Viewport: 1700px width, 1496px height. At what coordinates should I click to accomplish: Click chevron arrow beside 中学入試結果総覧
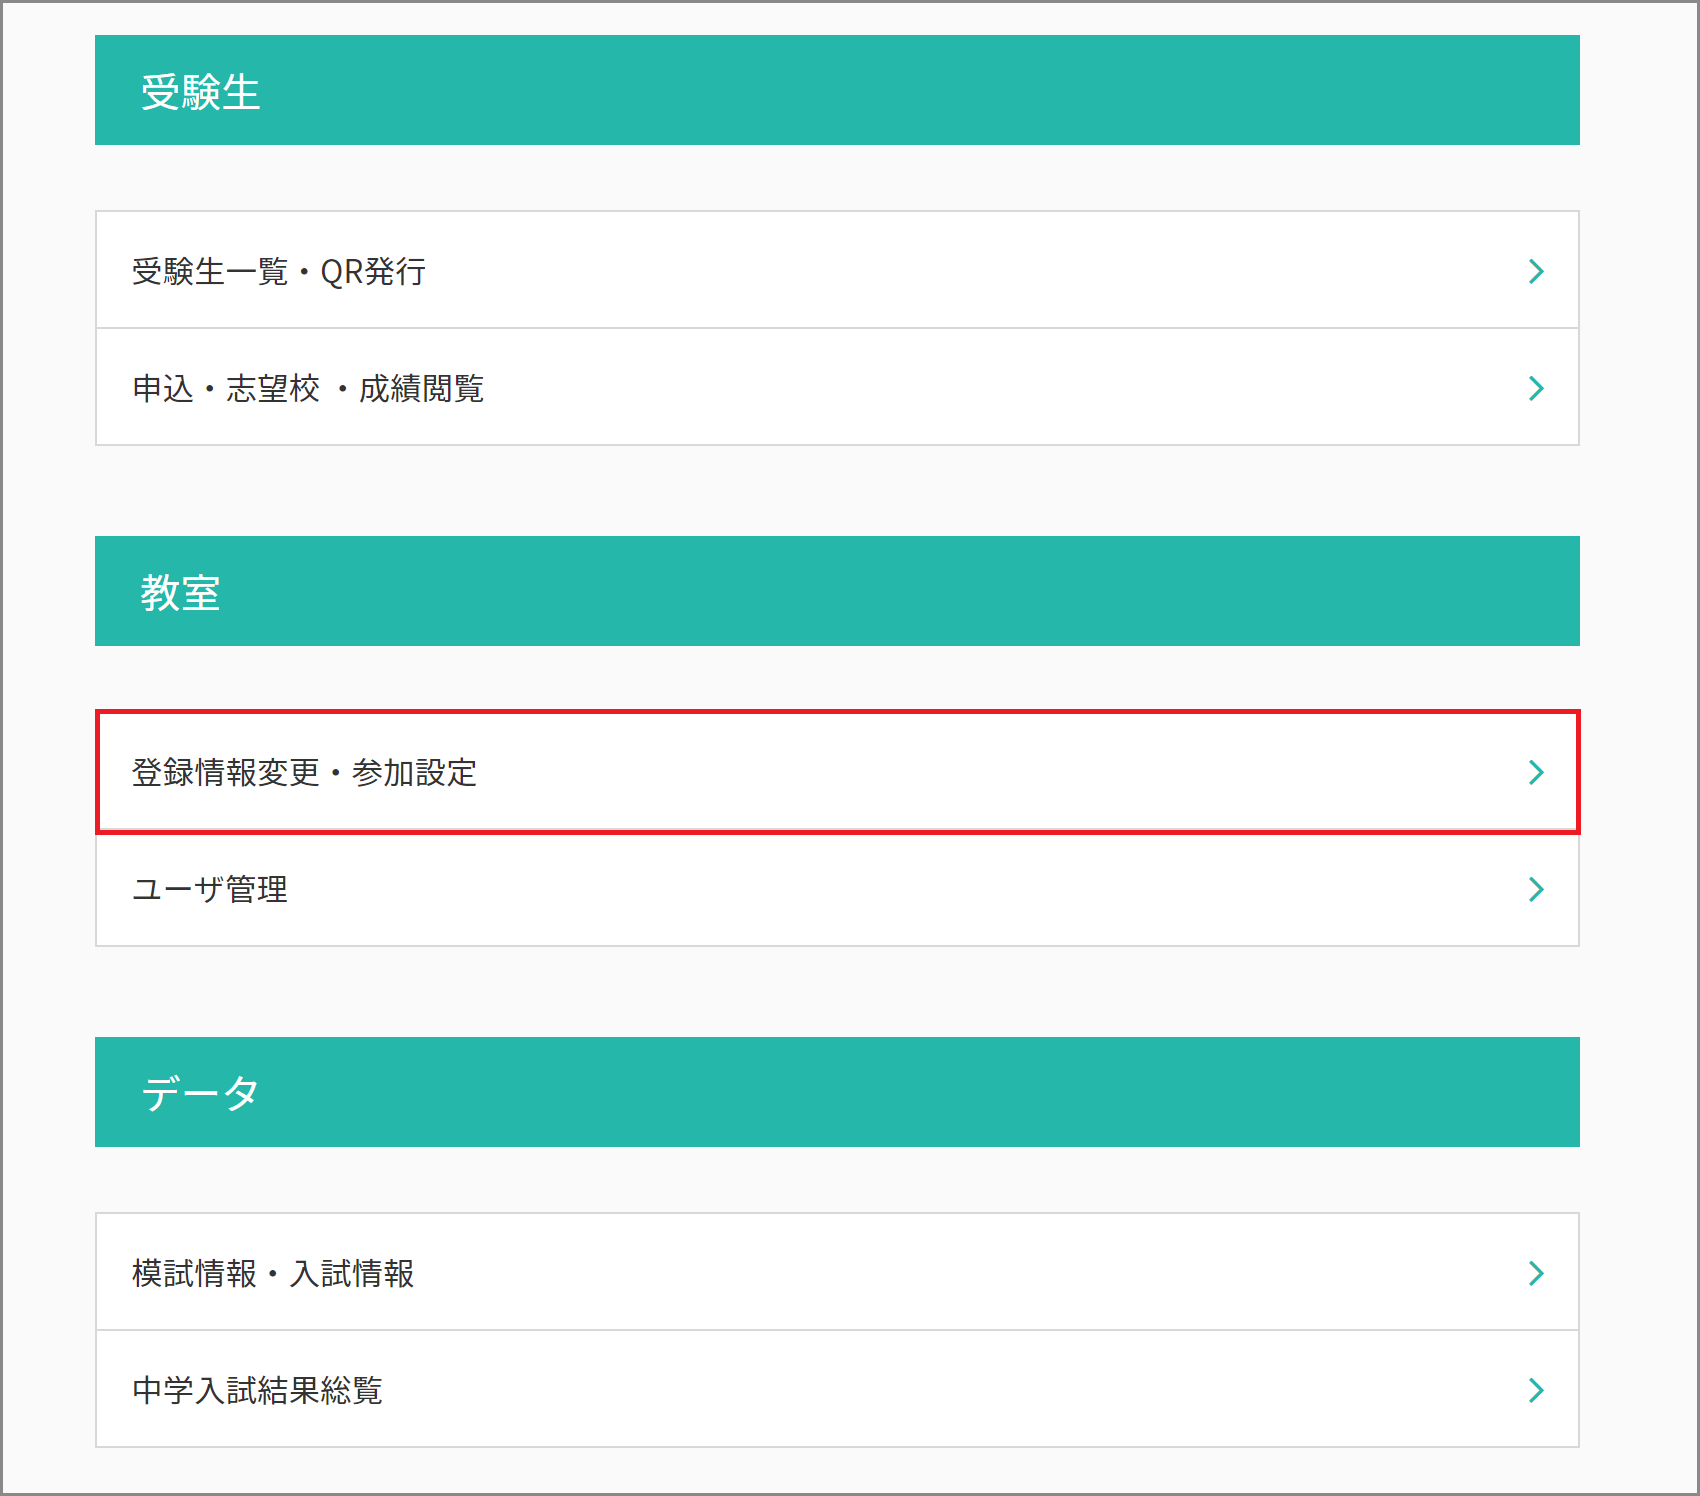(x=1536, y=1390)
